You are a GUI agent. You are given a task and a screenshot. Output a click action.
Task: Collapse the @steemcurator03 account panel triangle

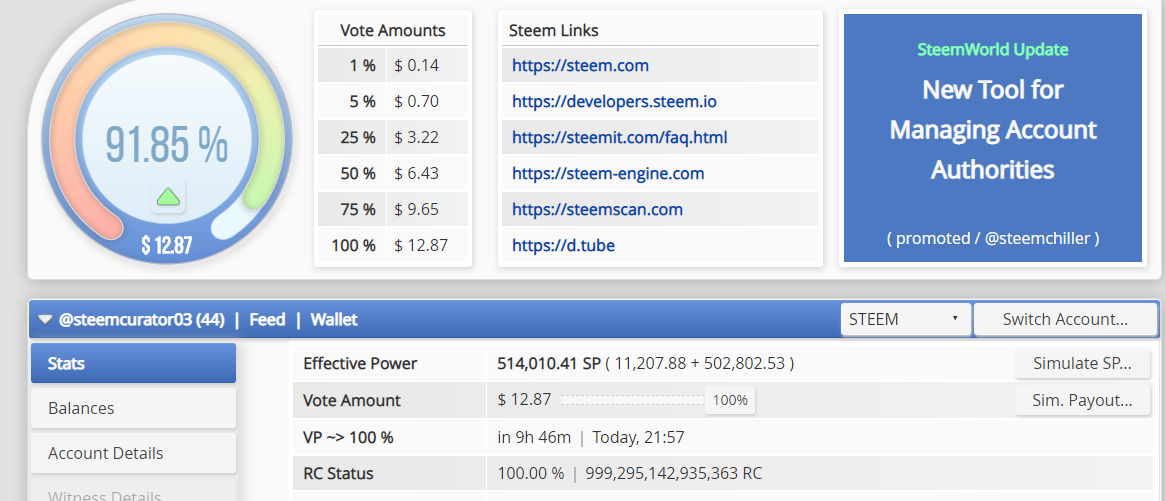45,320
